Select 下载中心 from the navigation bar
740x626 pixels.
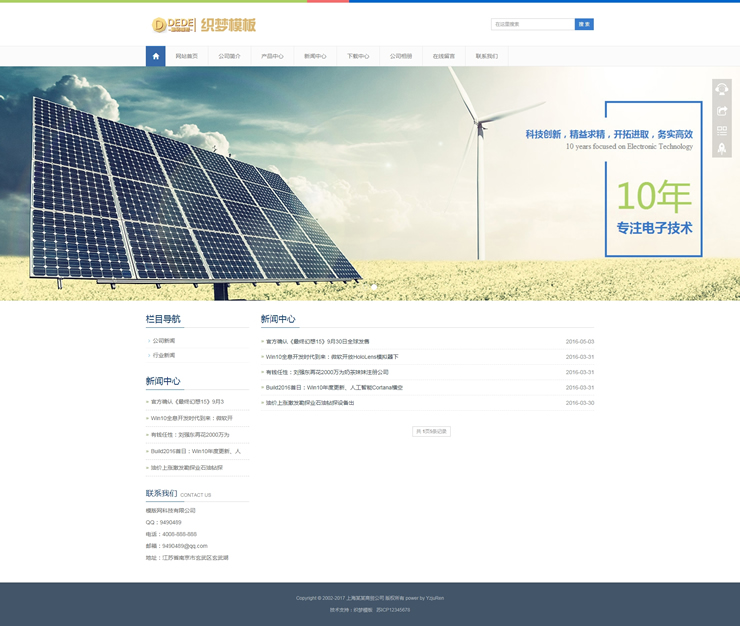(x=358, y=56)
